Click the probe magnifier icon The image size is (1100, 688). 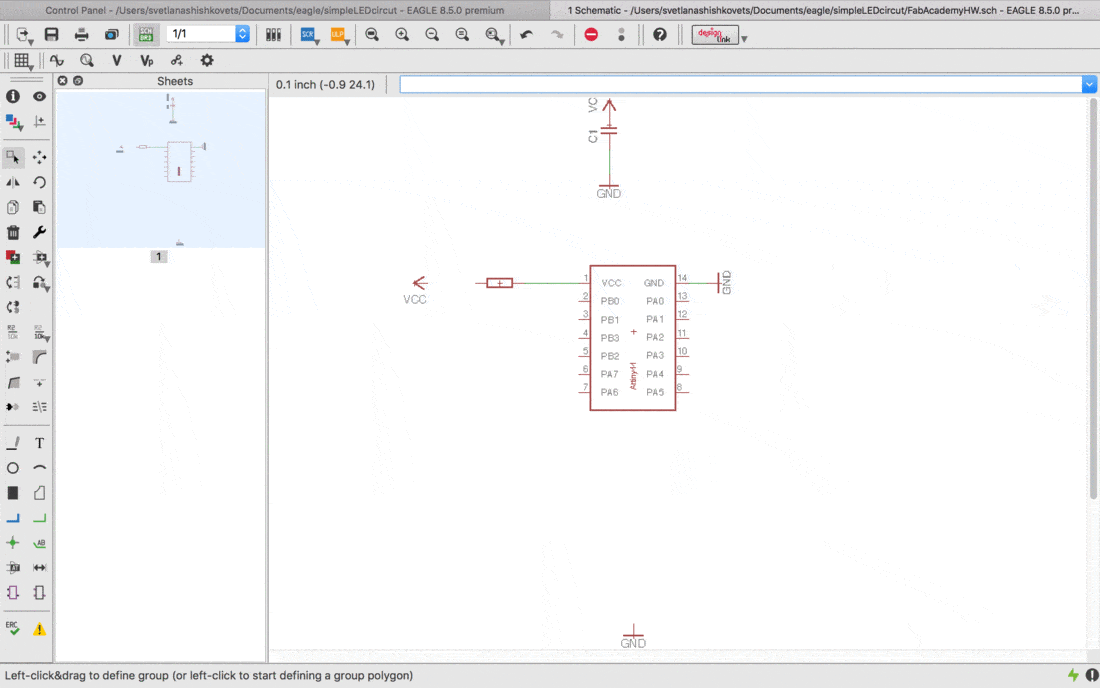[x=87, y=60]
